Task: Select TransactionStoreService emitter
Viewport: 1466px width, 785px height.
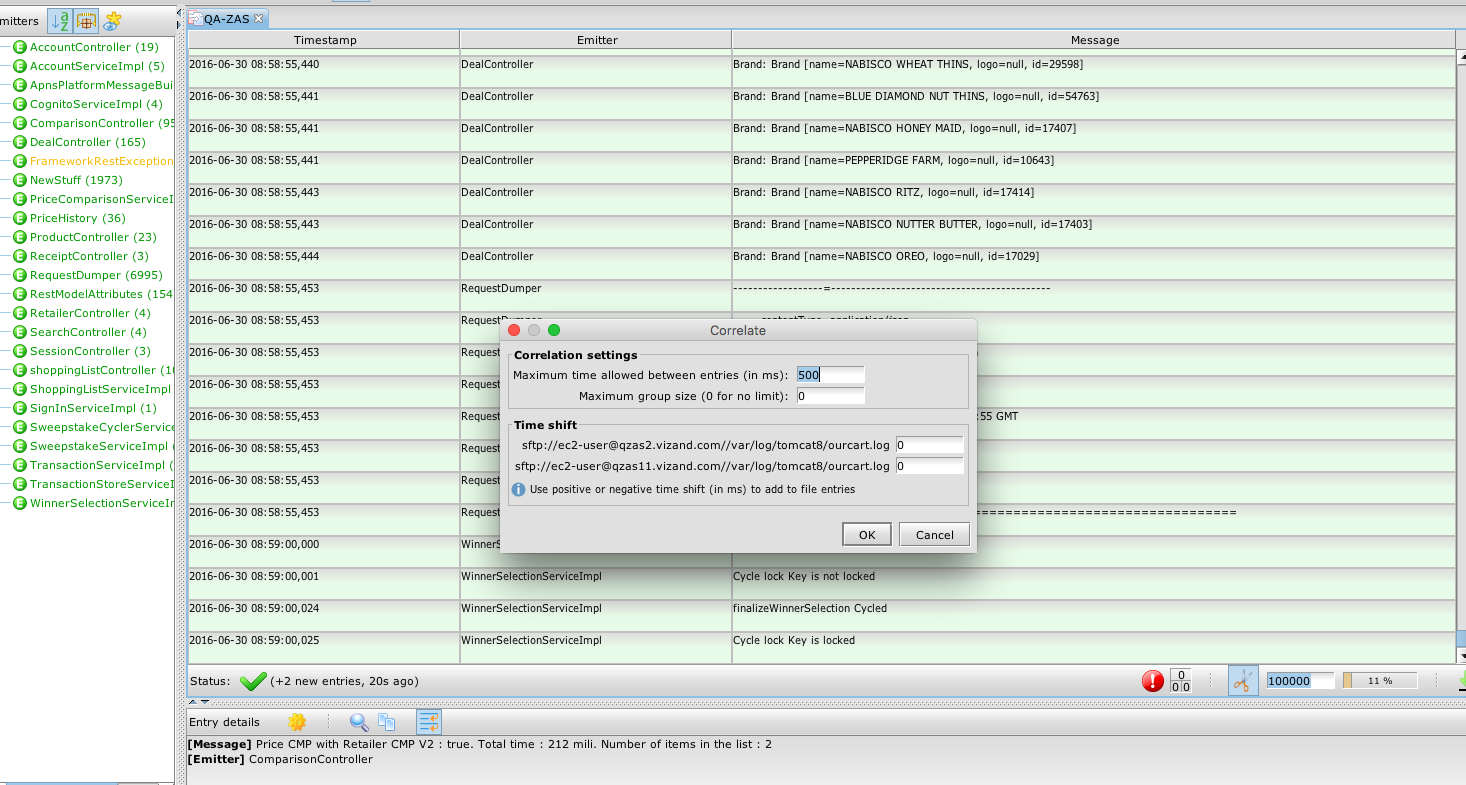Action: [x=101, y=484]
